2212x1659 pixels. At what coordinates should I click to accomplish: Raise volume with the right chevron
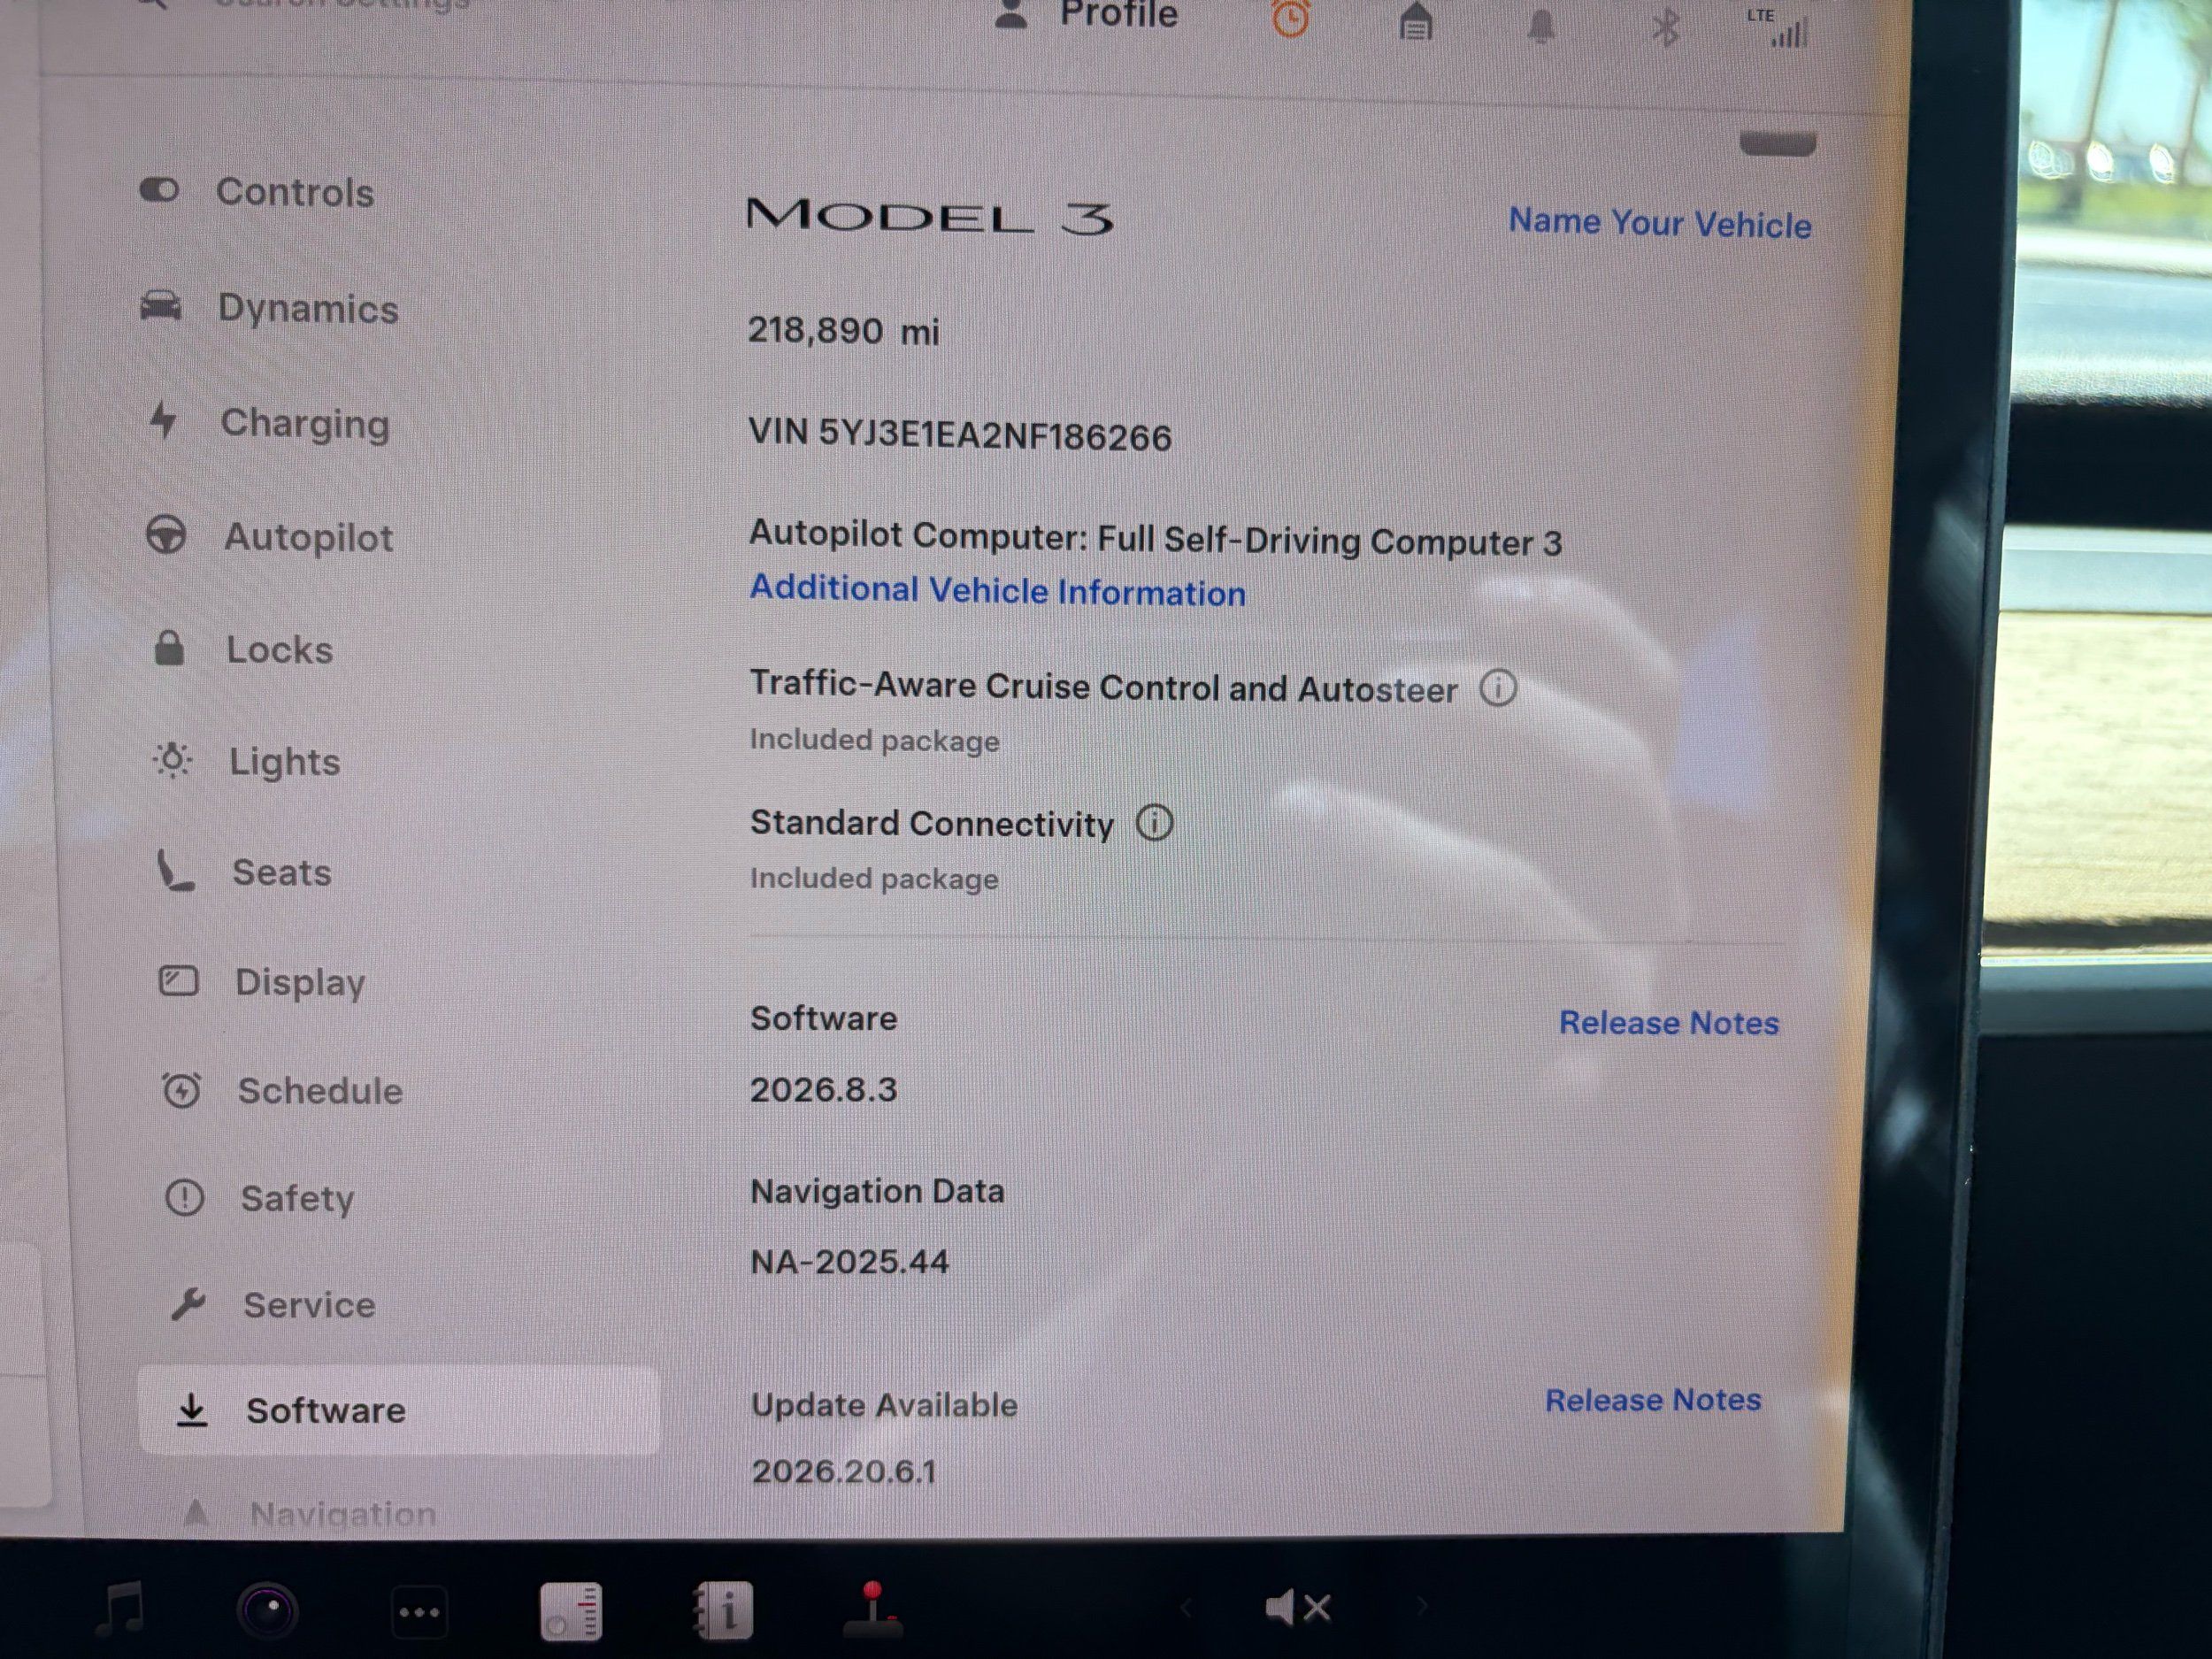(x=1421, y=1606)
